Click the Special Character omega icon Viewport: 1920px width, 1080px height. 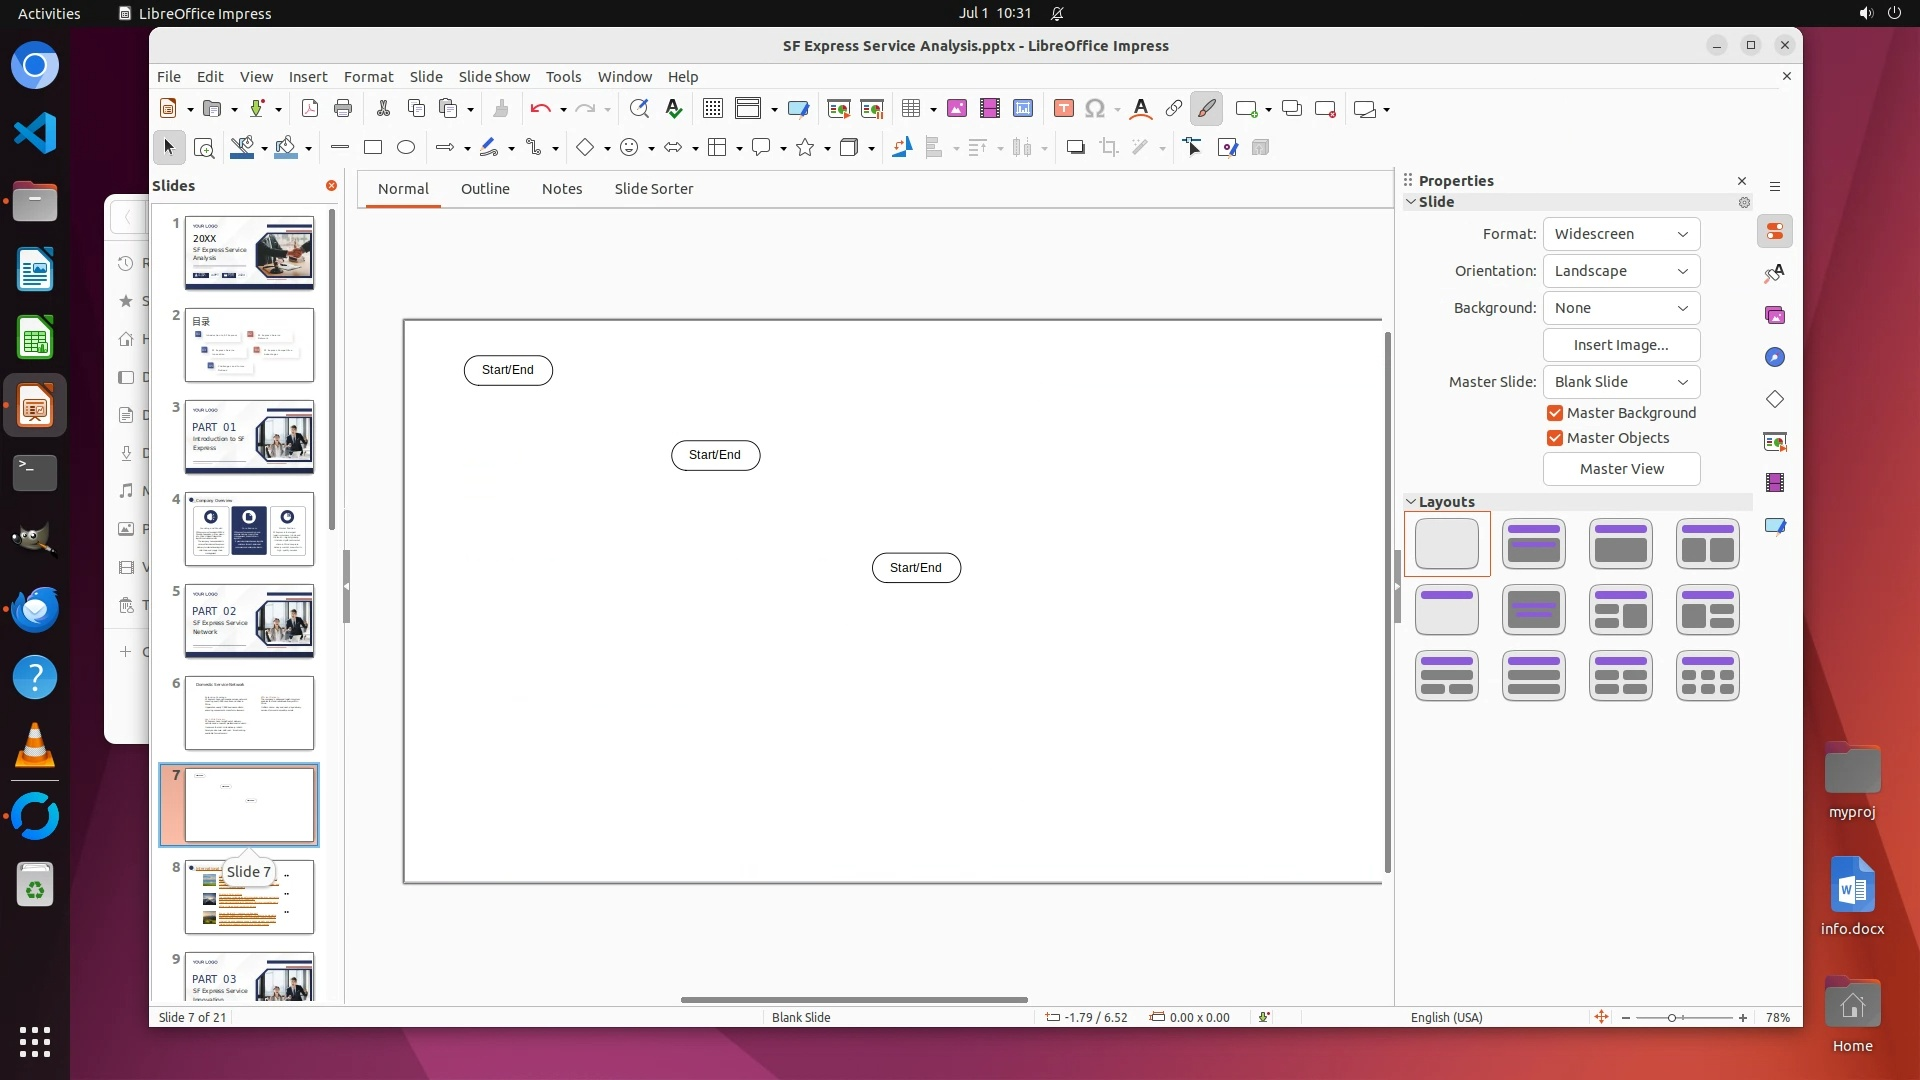[x=1095, y=109]
